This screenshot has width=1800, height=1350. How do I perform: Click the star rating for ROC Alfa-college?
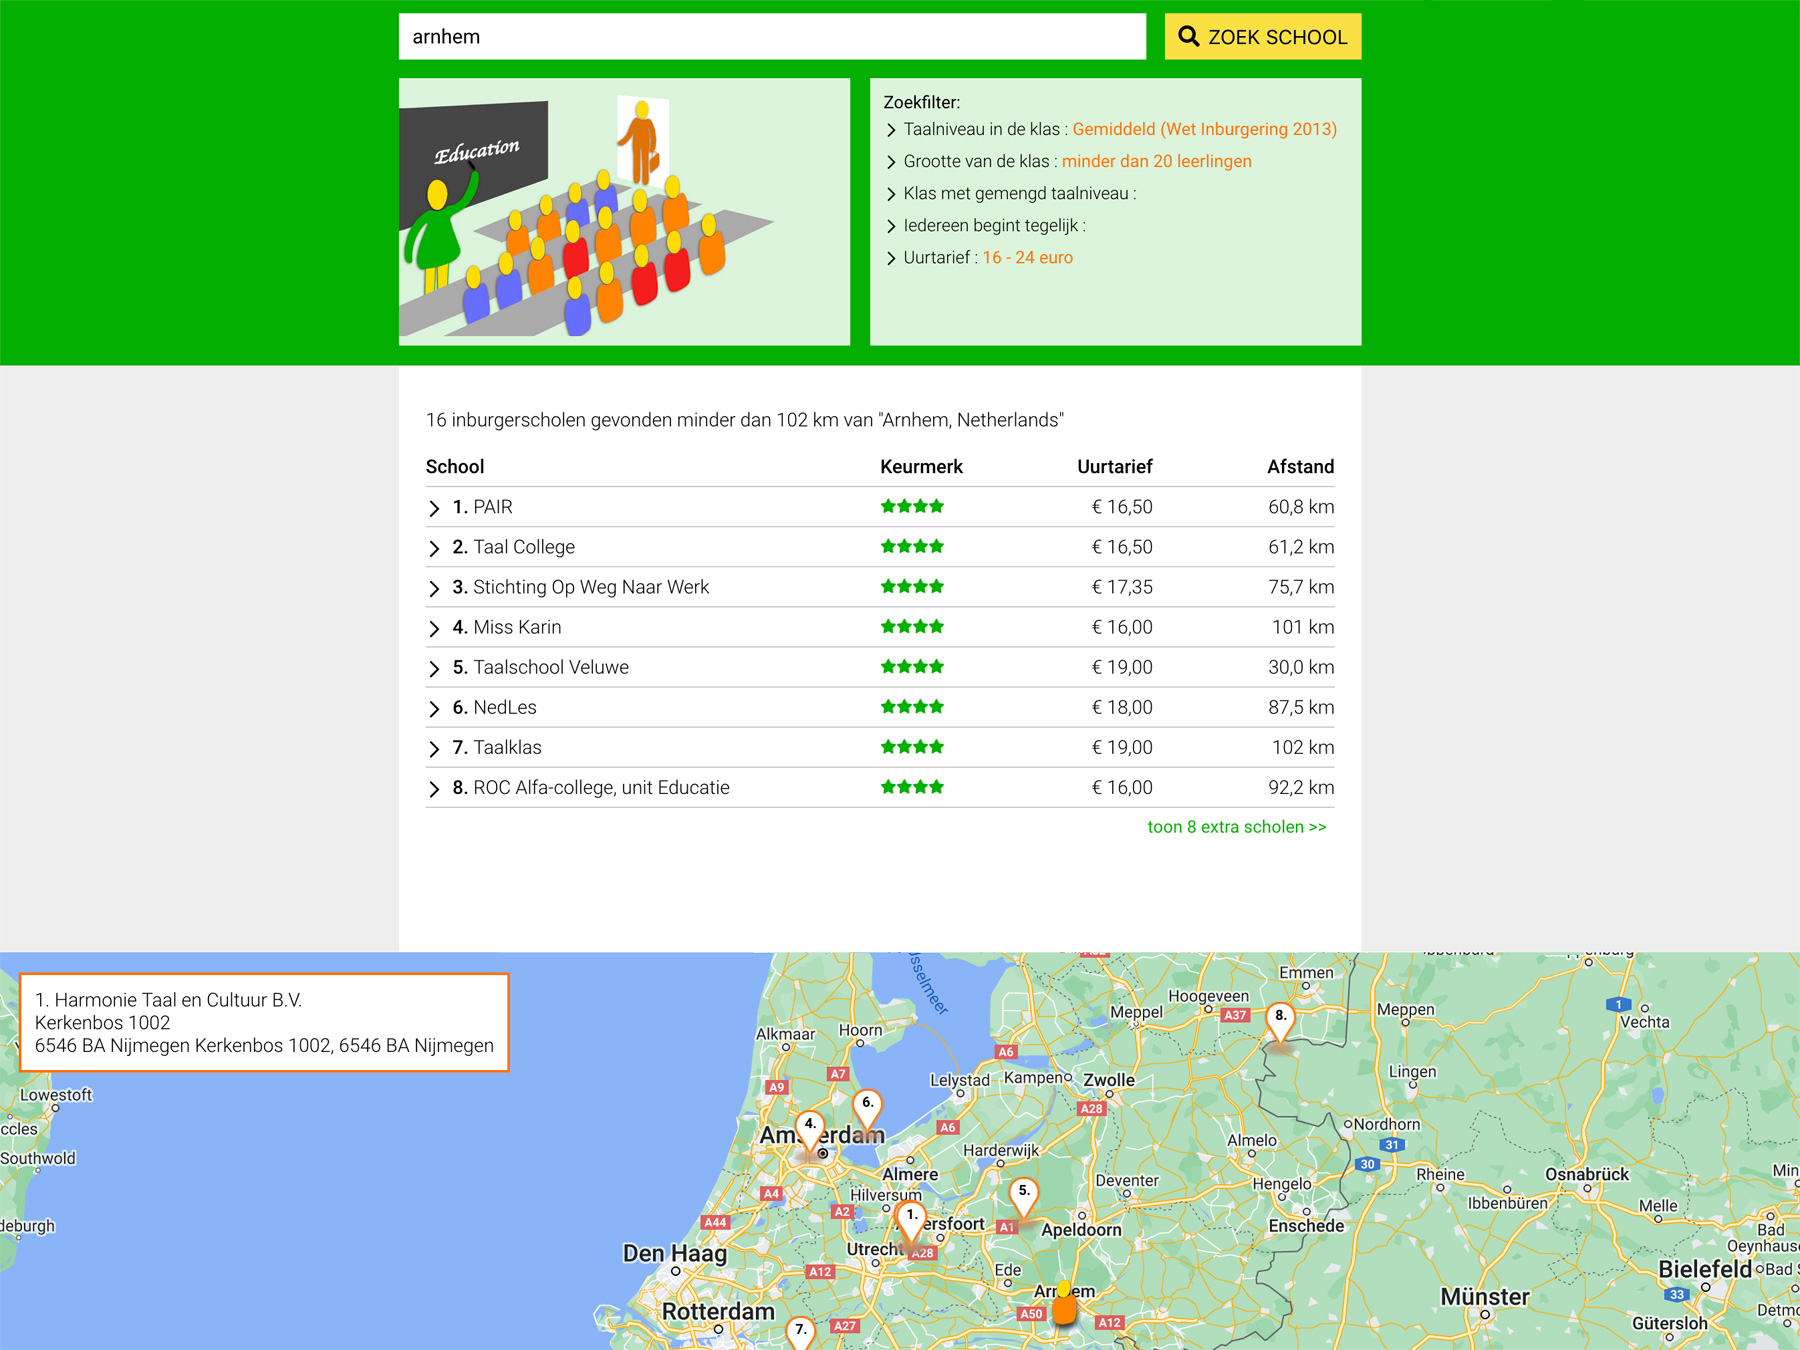coord(912,786)
